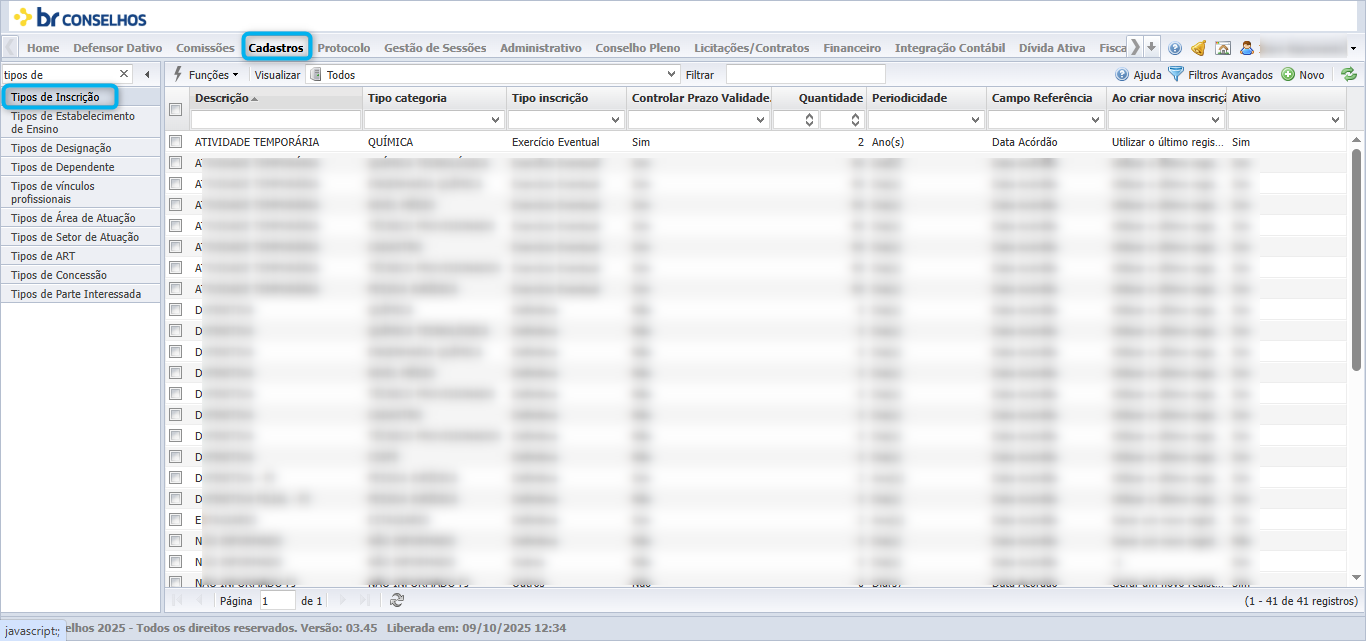Viewport: 1366px width, 641px height.
Task: Expand the Visualizar 'Todos' combo box
Action: pos(672,74)
